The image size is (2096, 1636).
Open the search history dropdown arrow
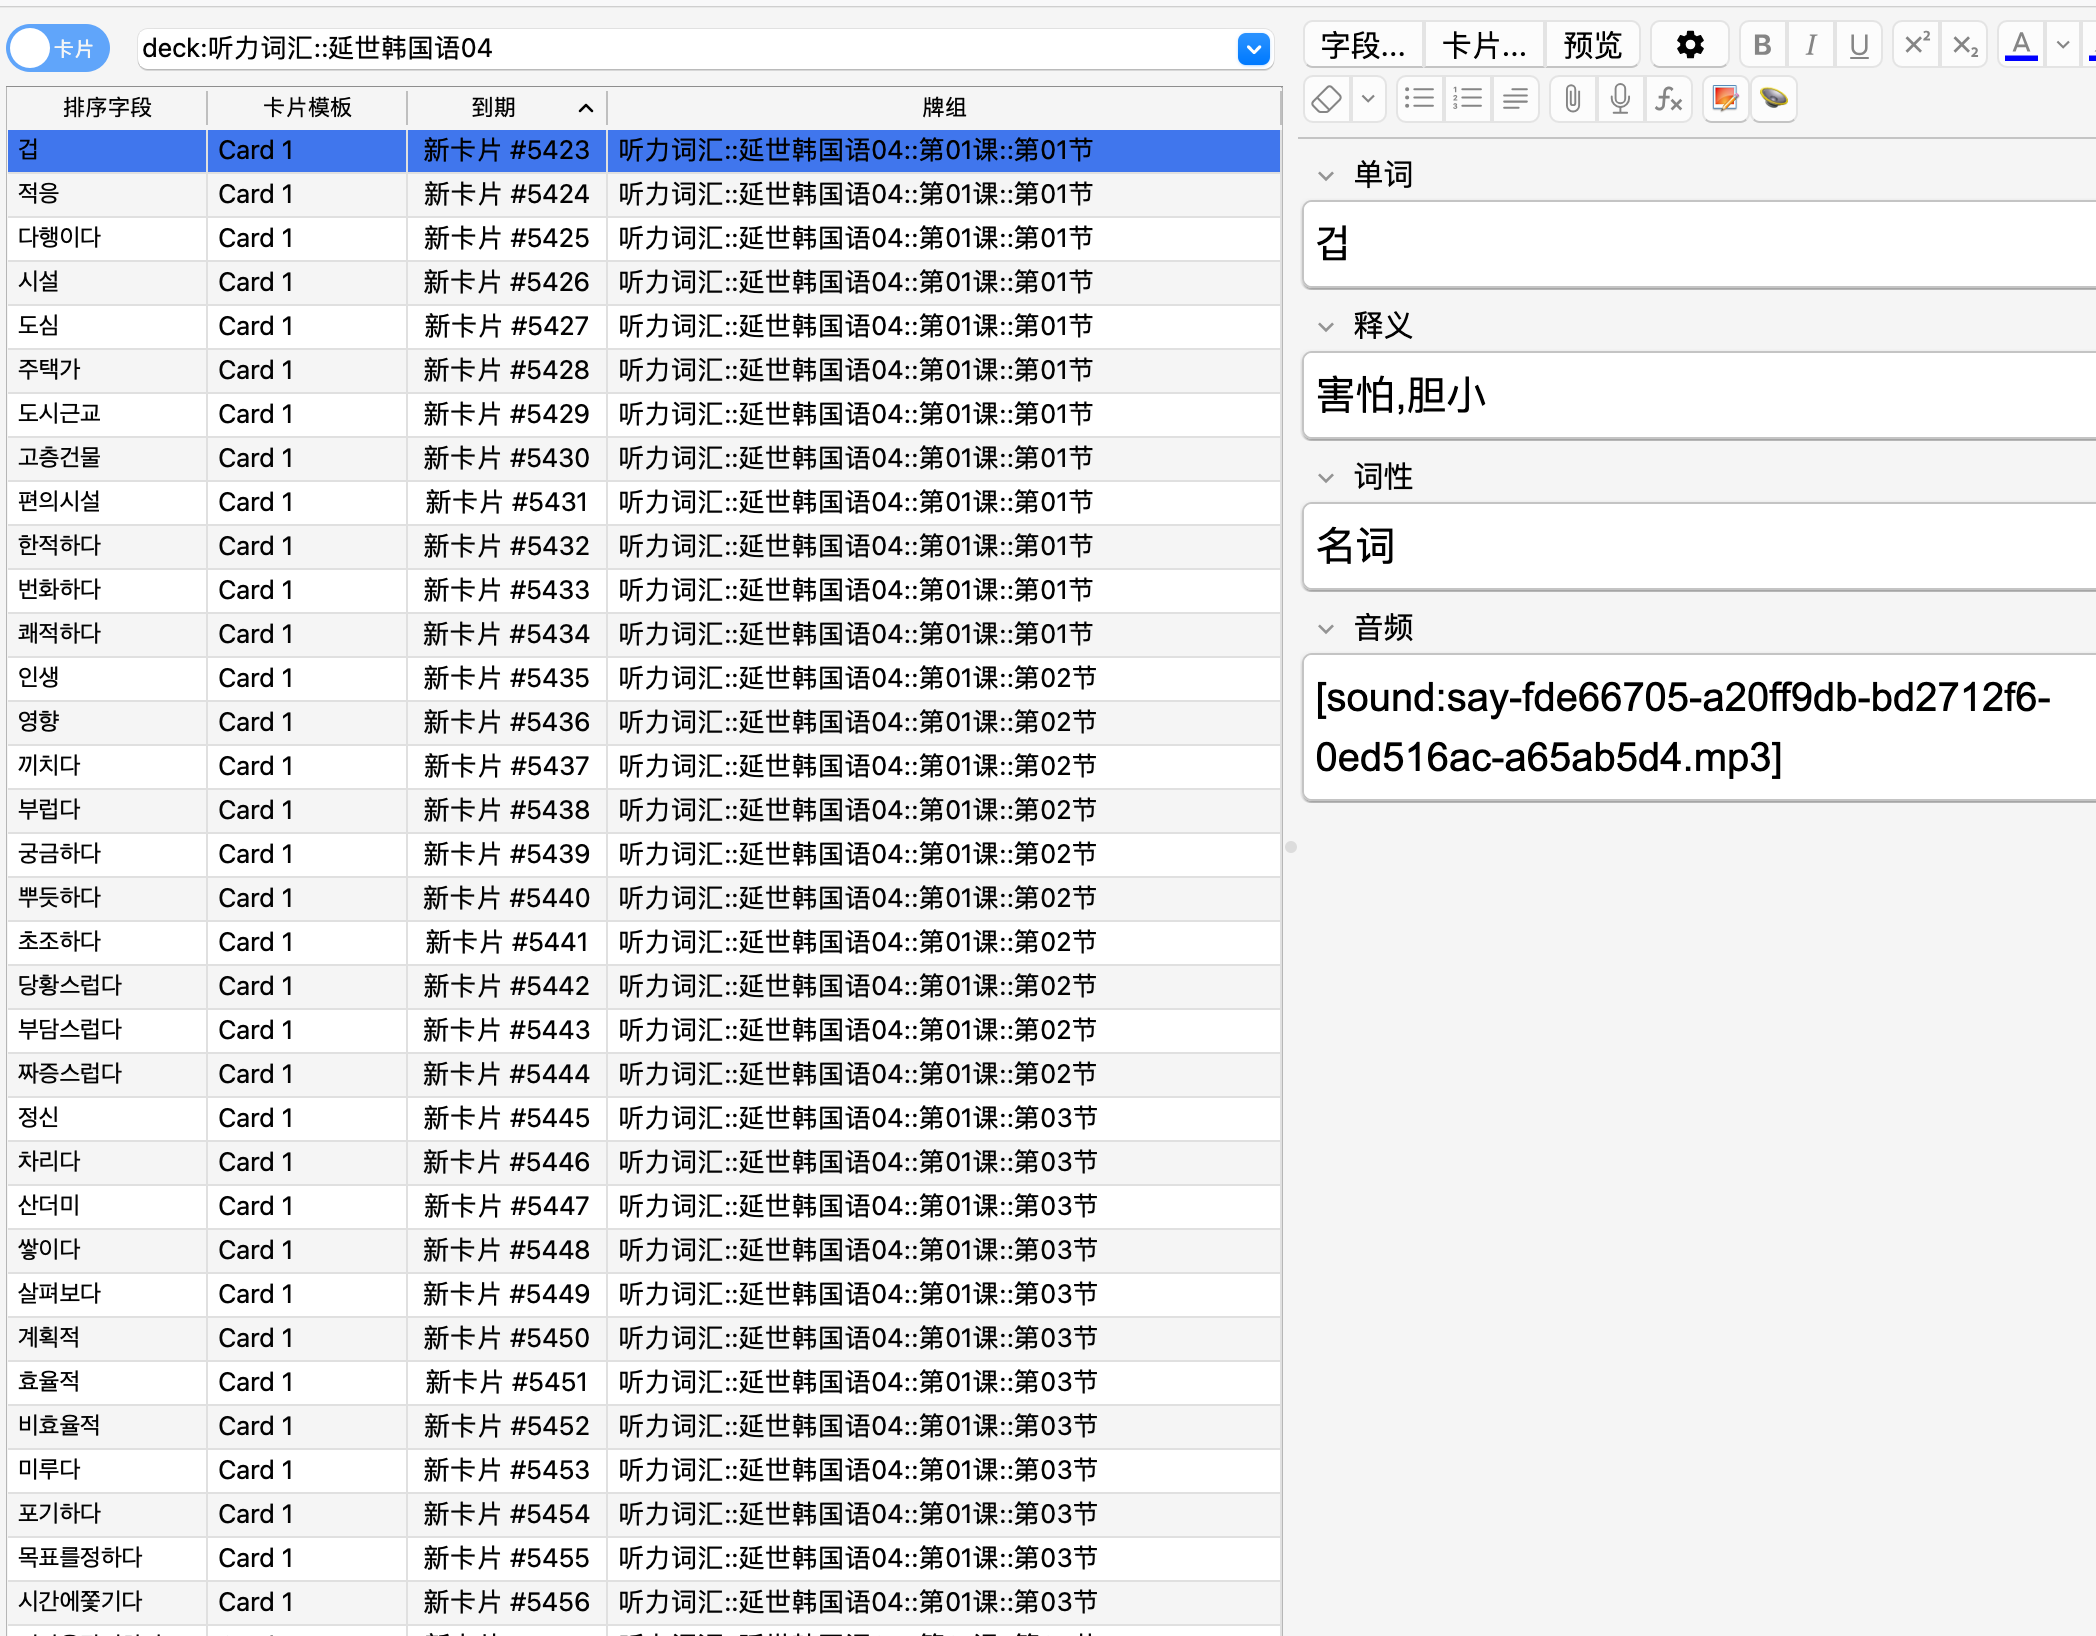(1253, 48)
